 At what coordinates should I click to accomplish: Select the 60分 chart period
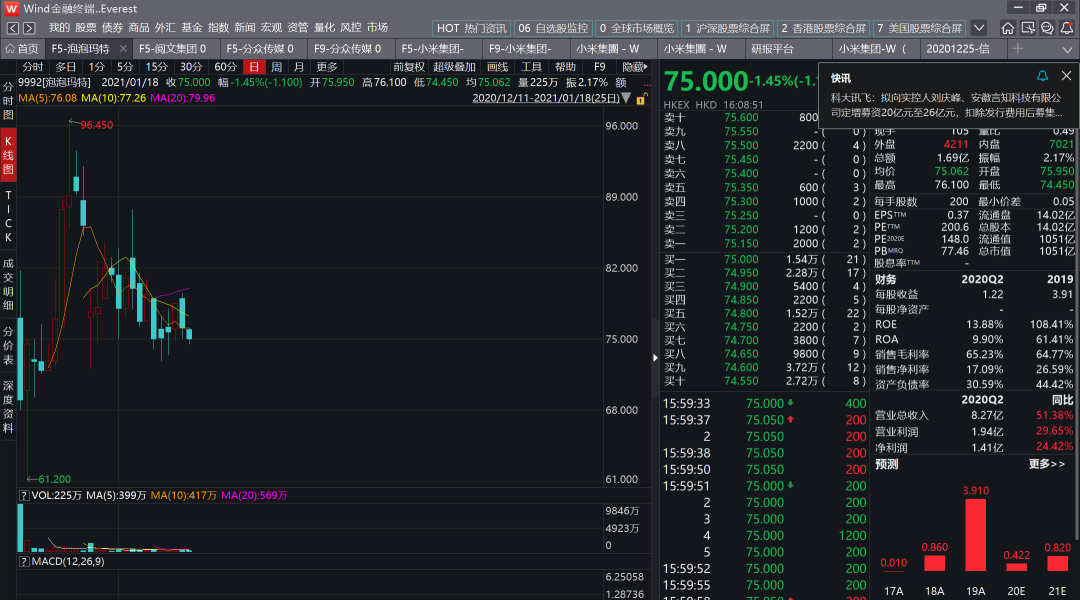point(225,67)
